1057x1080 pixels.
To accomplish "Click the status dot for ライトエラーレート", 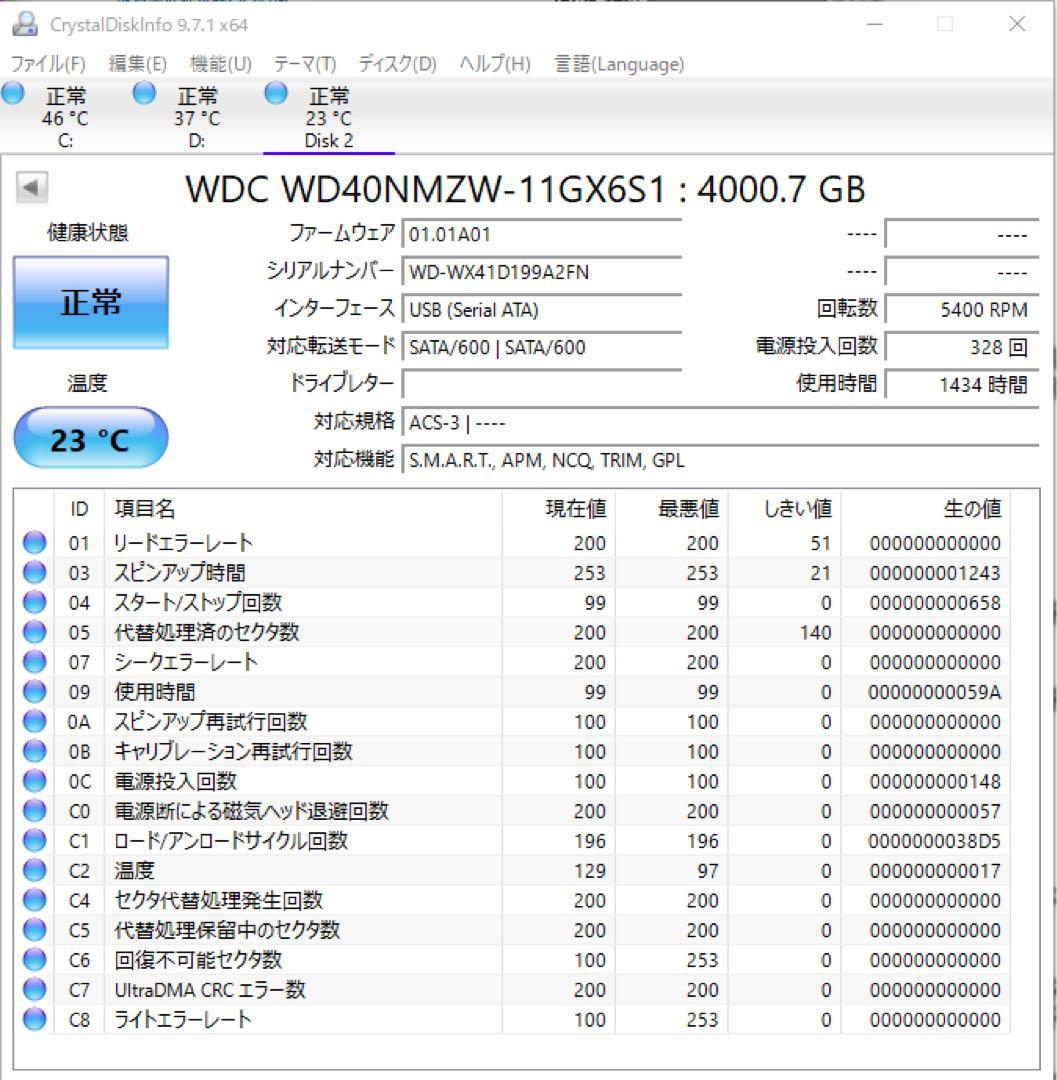I will 35,1019.
